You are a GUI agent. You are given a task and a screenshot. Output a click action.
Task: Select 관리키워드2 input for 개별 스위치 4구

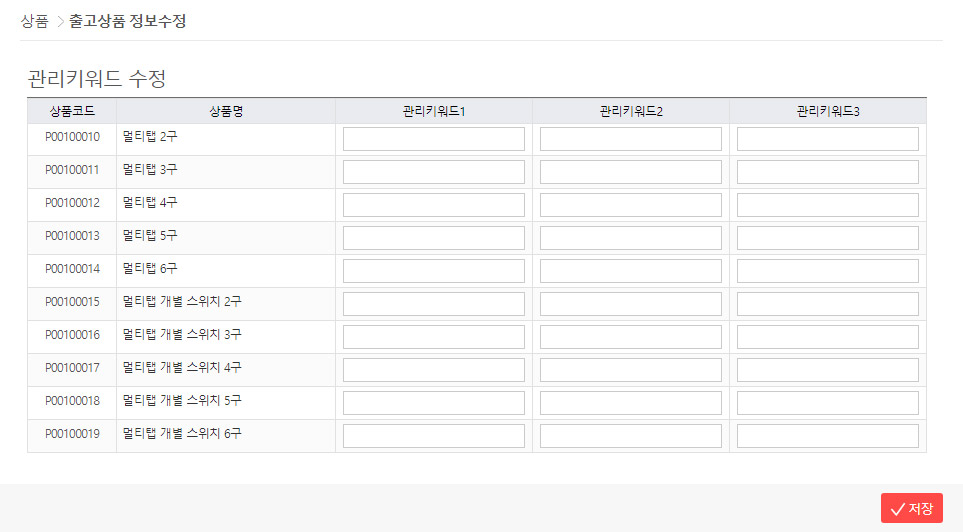click(x=630, y=370)
